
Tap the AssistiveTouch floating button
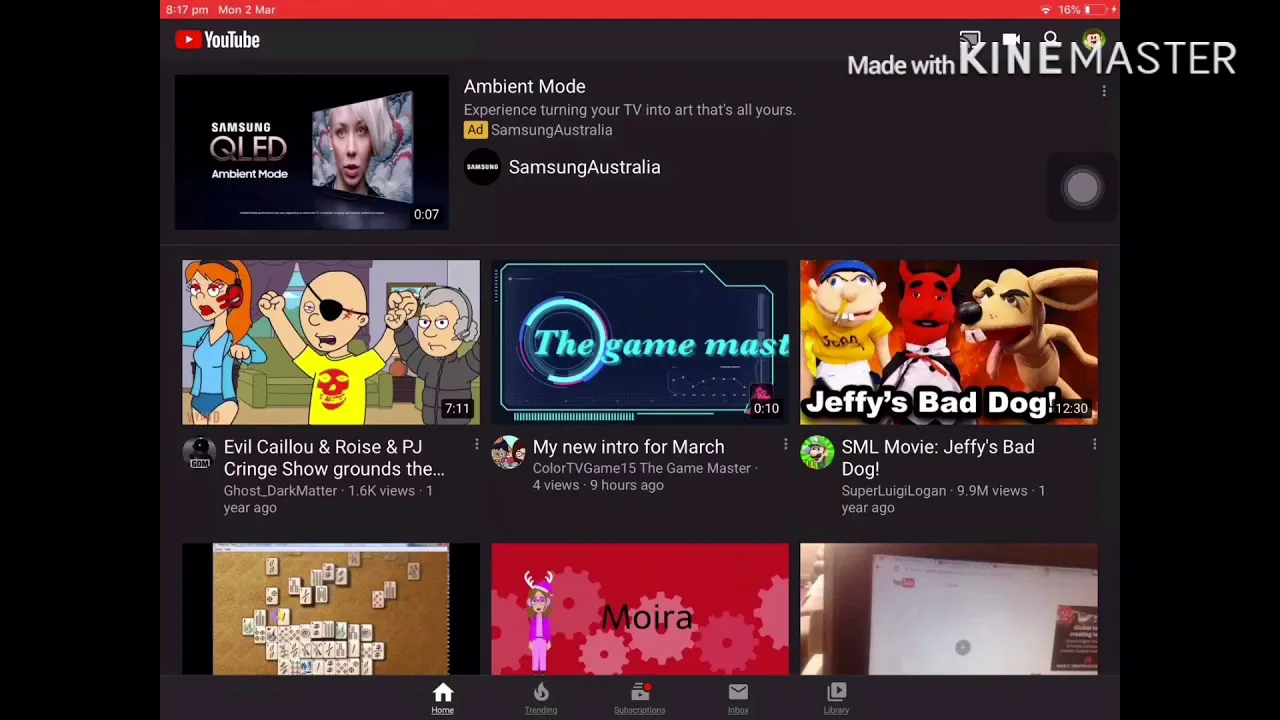1082,187
